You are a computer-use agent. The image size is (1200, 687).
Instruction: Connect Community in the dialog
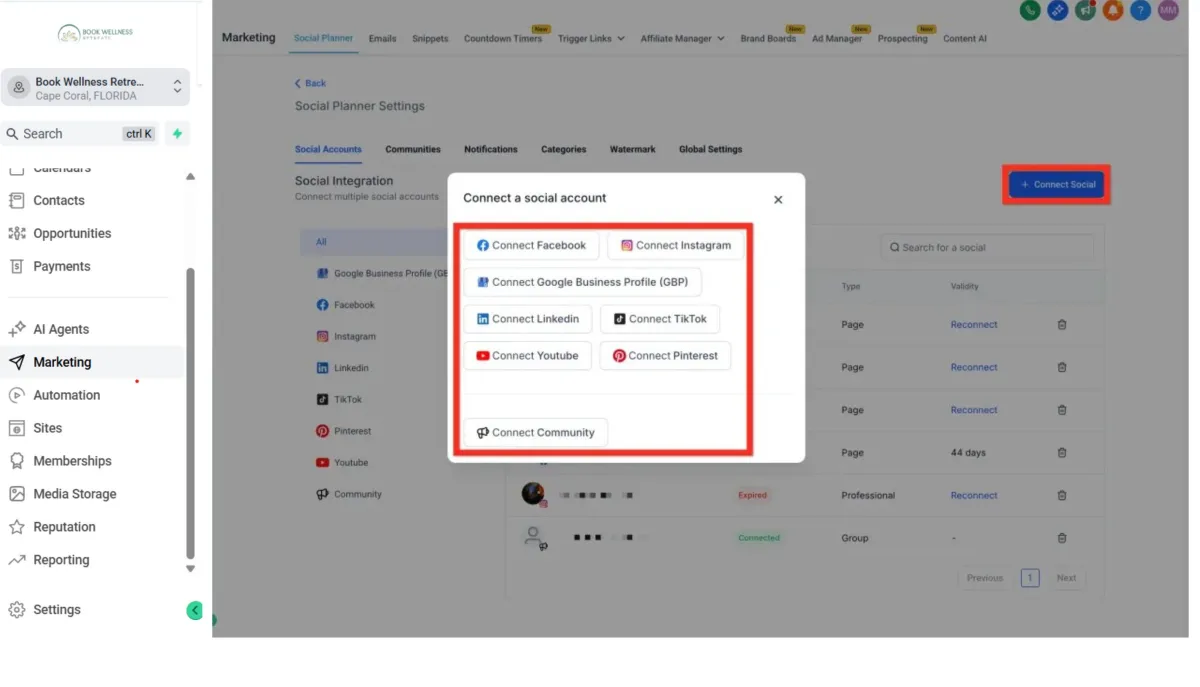click(536, 432)
